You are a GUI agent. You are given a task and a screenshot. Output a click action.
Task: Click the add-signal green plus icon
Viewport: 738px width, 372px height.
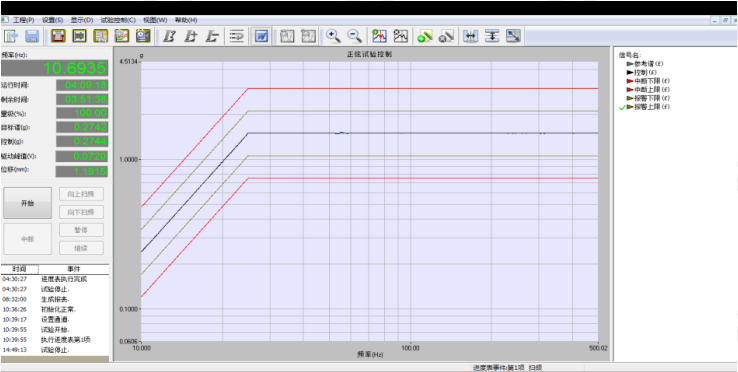coord(425,36)
